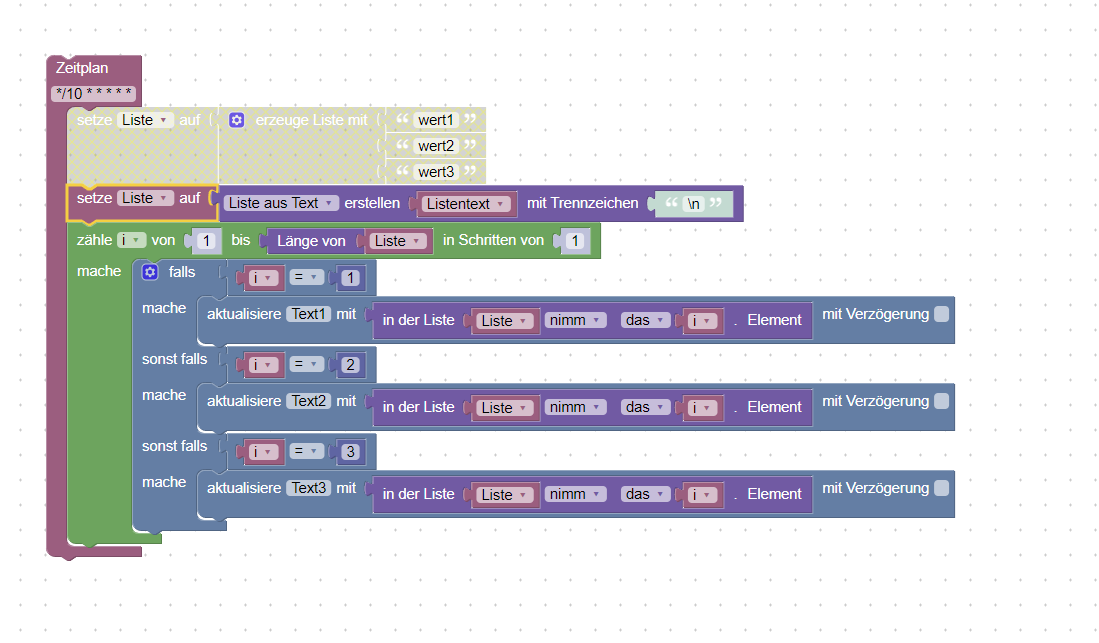This screenshot has width=1099, height=643.
Task: Toggle 'mit Verzögerung' checkbox on the Text2 block
Action: pyautogui.click(x=942, y=401)
